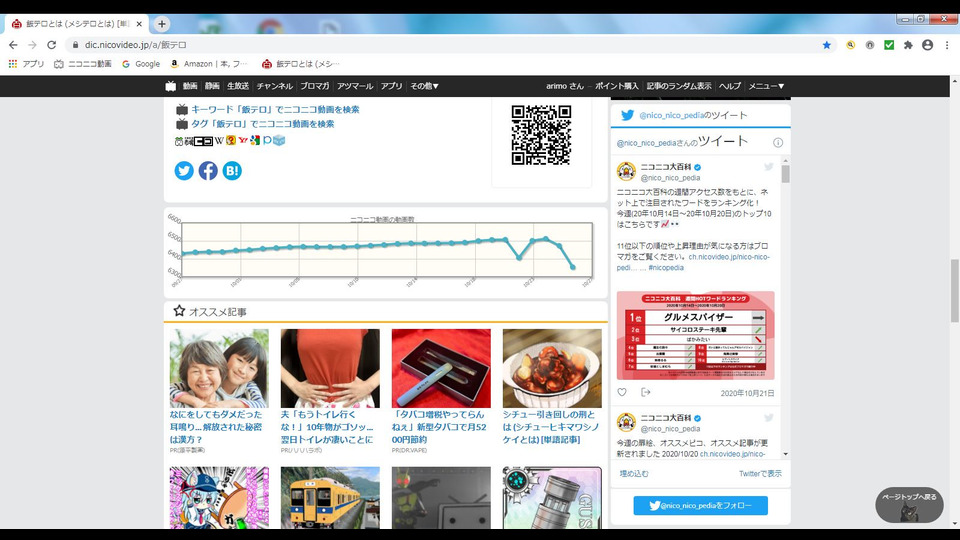This screenshot has width=960, height=540.
Task: Click @nico_nico_pediaのツイート header link
Action: tap(693, 115)
